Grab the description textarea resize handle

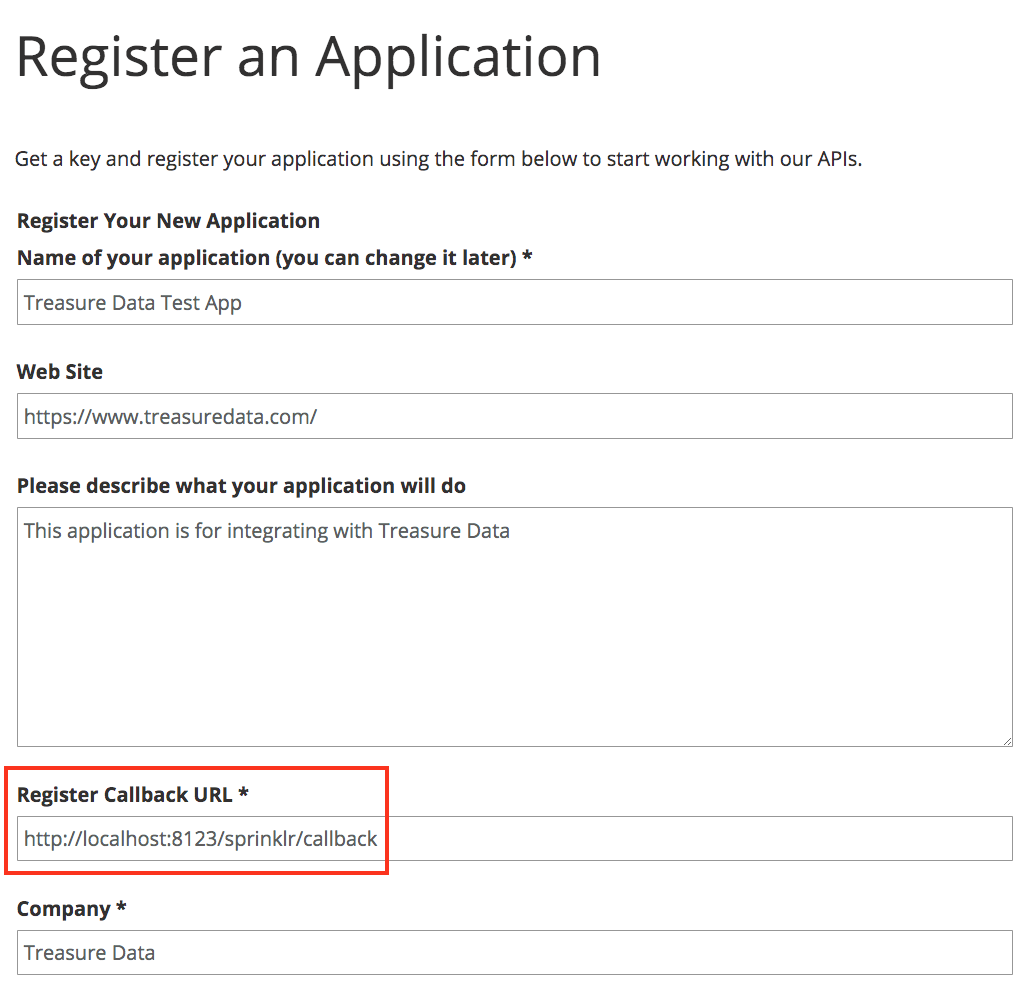point(1007,740)
